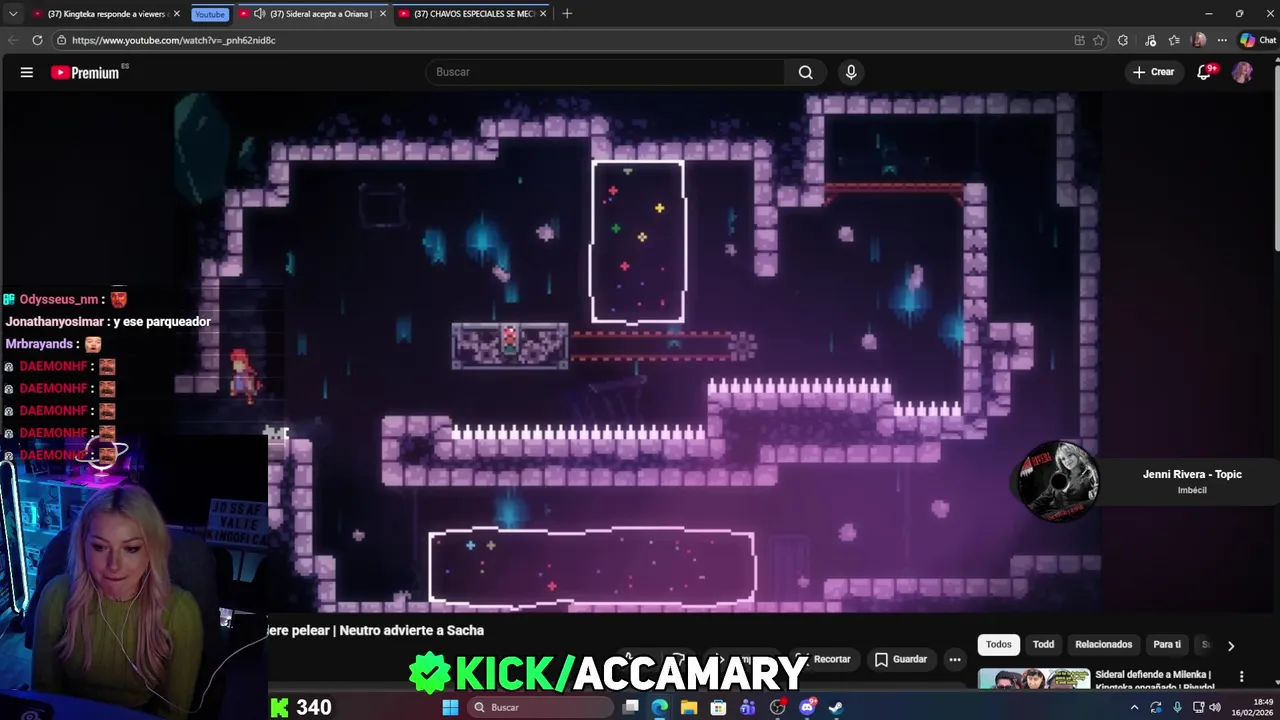Go to YouTube Premium home logo
1280x720 pixels.
(88, 72)
